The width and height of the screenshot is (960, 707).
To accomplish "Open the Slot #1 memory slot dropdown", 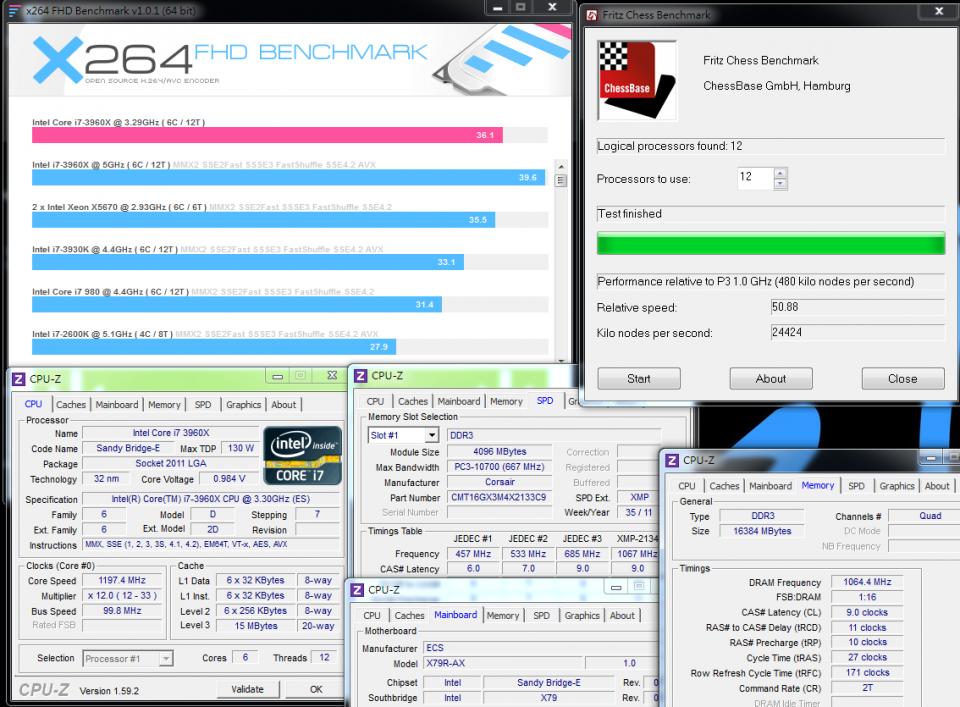I will 431,436.
